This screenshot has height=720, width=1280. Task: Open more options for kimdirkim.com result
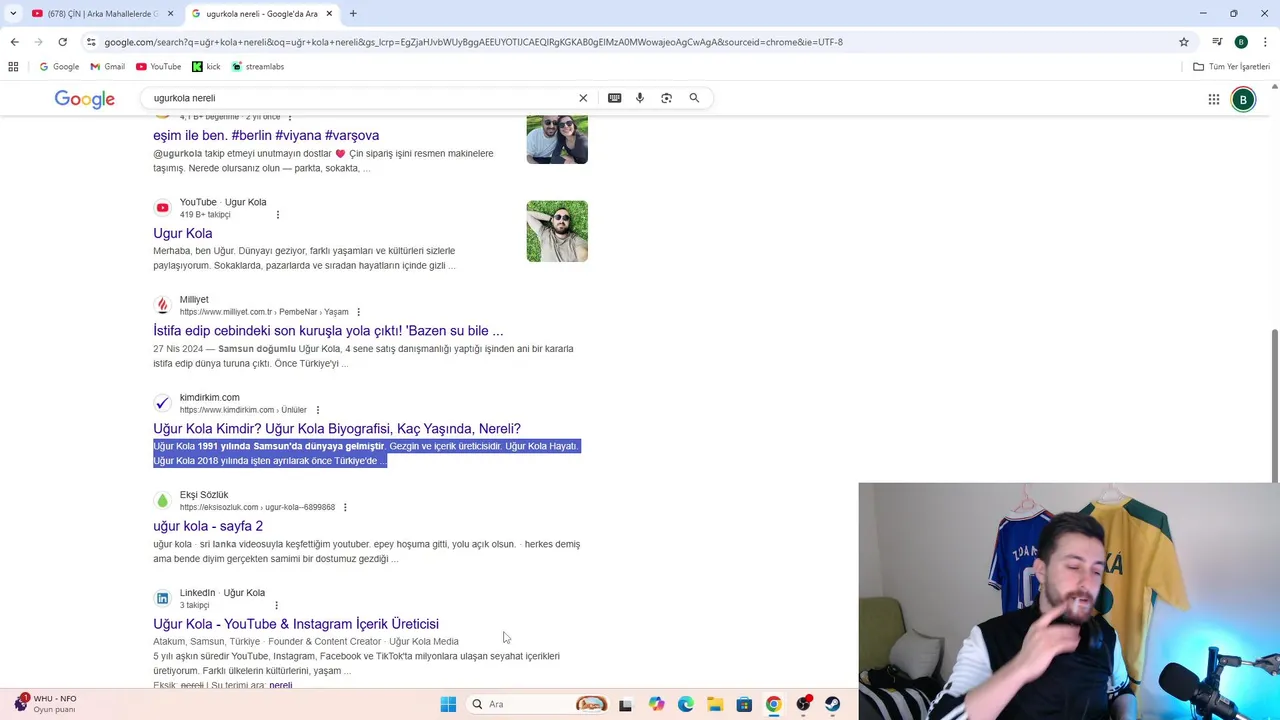click(x=318, y=410)
